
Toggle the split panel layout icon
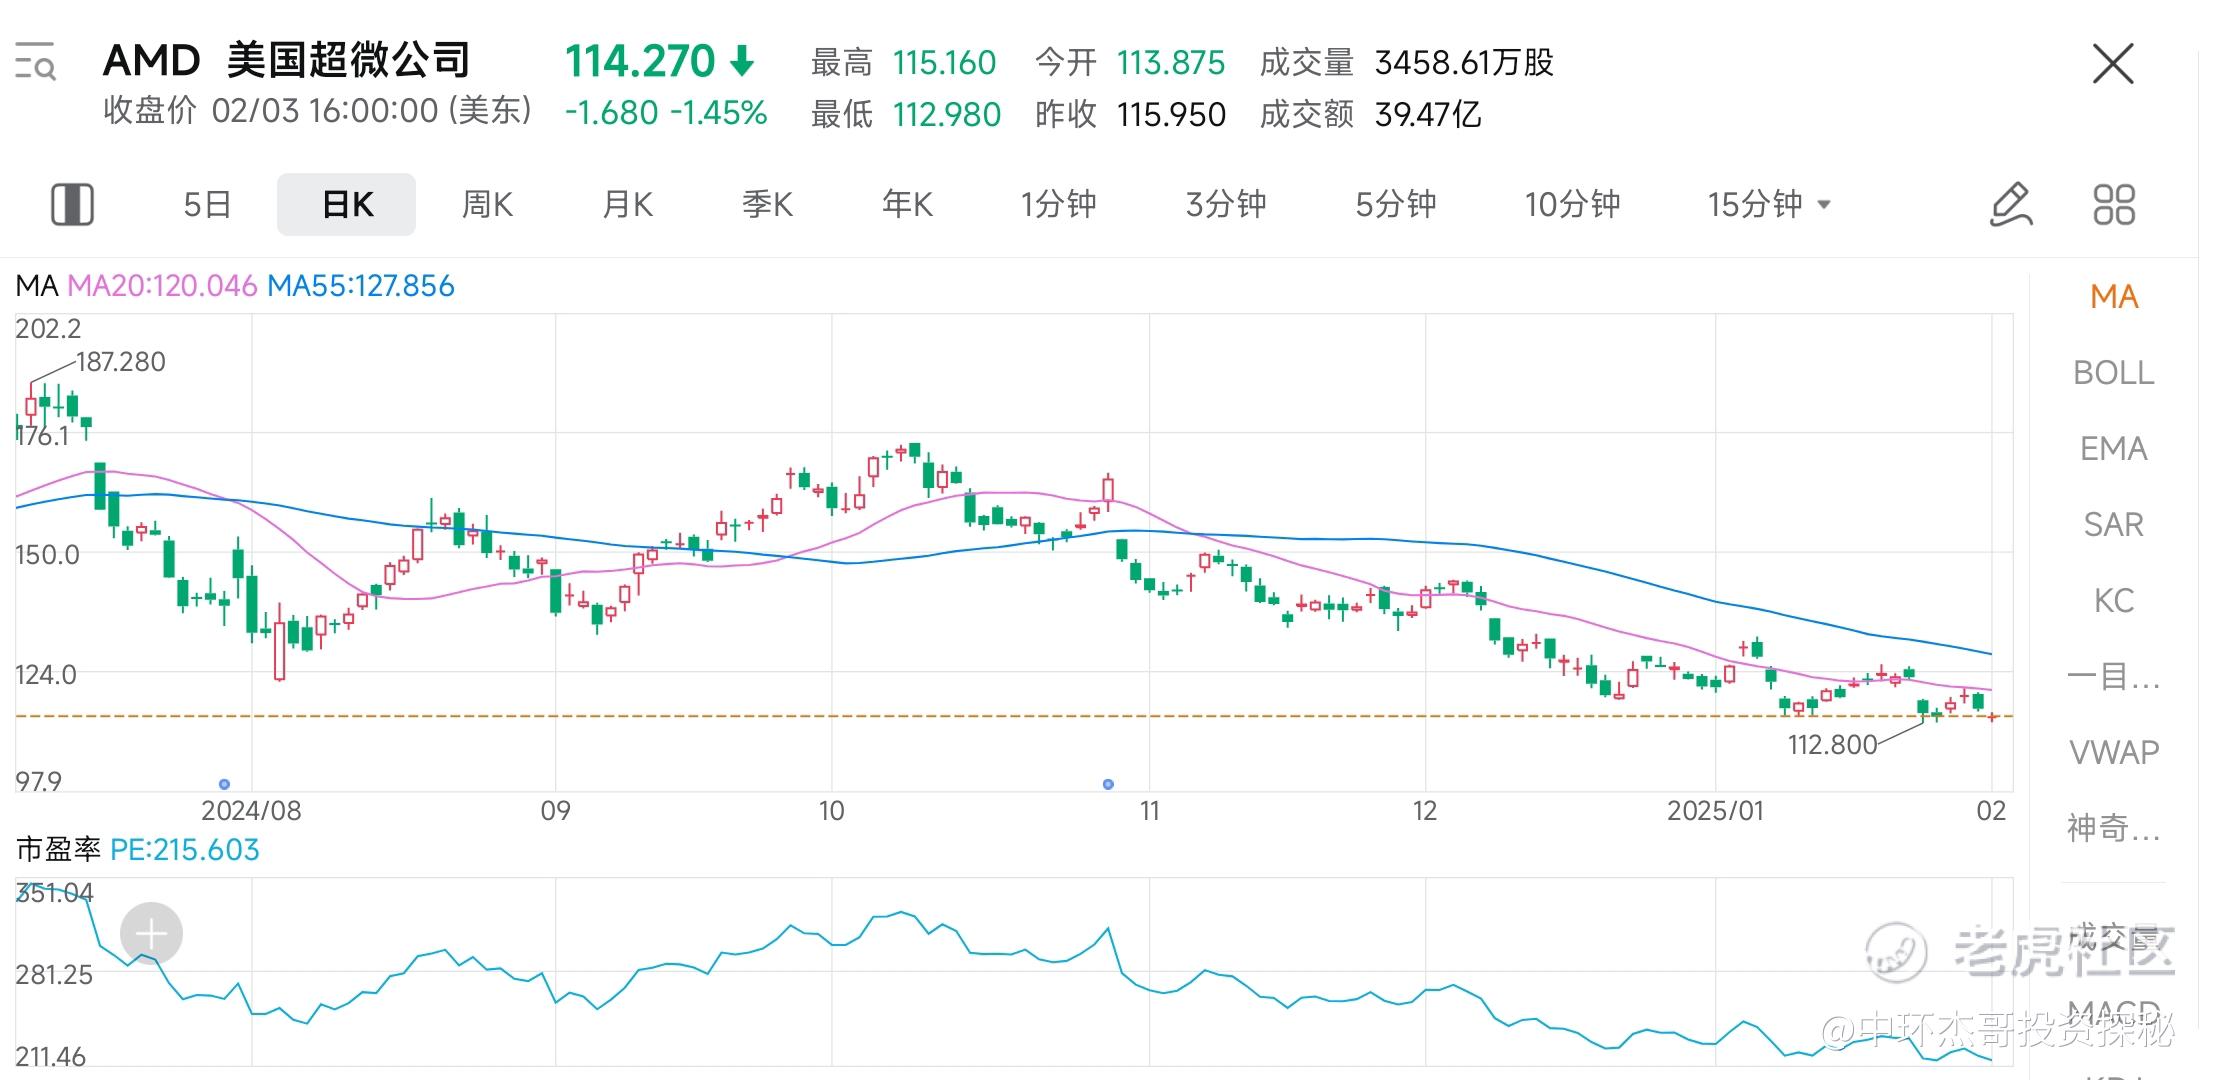point(72,204)
